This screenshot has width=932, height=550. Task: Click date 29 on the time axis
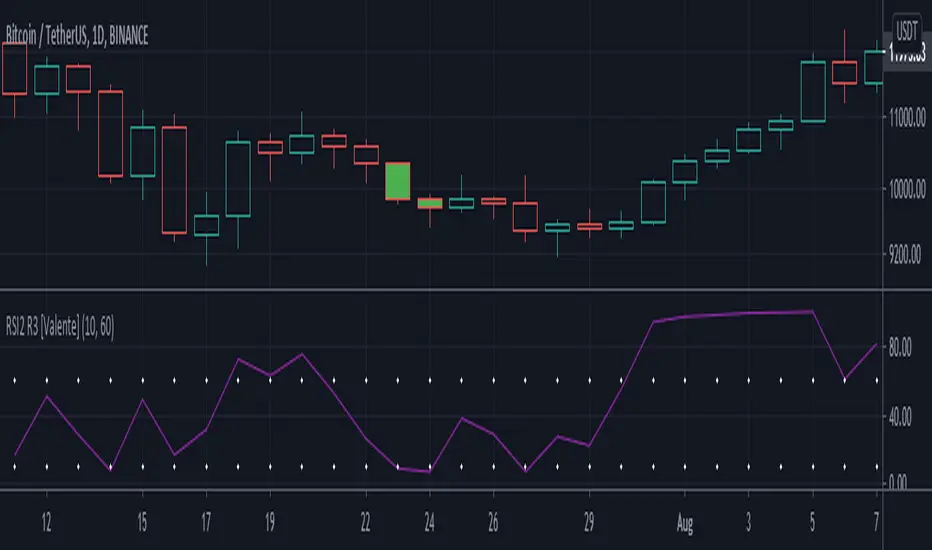tap(589, 521)
